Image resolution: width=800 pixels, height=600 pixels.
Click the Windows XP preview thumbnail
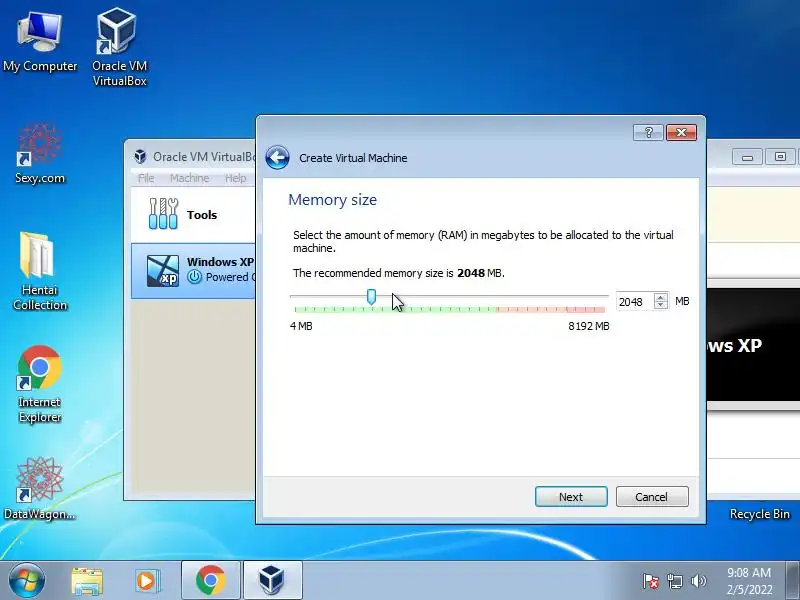(753, 345)
